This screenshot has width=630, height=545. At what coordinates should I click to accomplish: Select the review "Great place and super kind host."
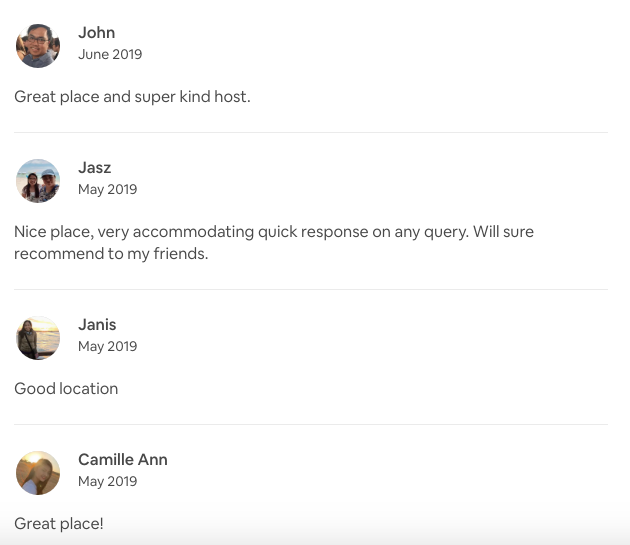132,97
